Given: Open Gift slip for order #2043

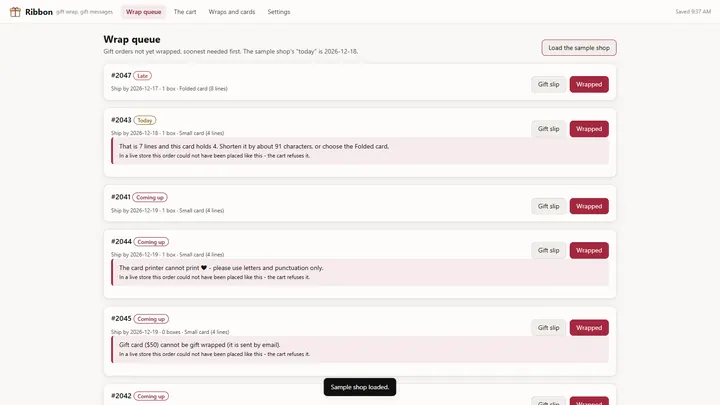Looking at the screenshot, I should [548, 129].
